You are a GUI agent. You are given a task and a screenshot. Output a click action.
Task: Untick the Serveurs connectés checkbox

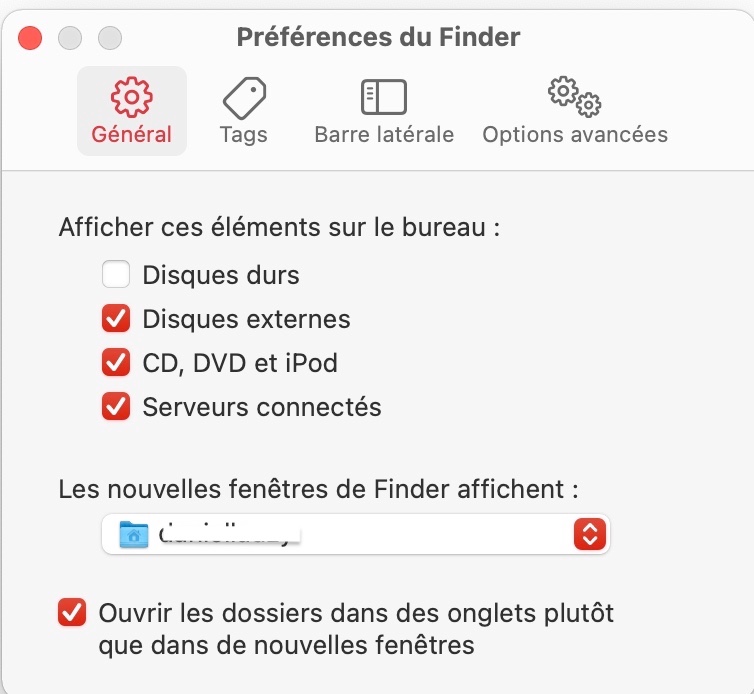[116, 407]
